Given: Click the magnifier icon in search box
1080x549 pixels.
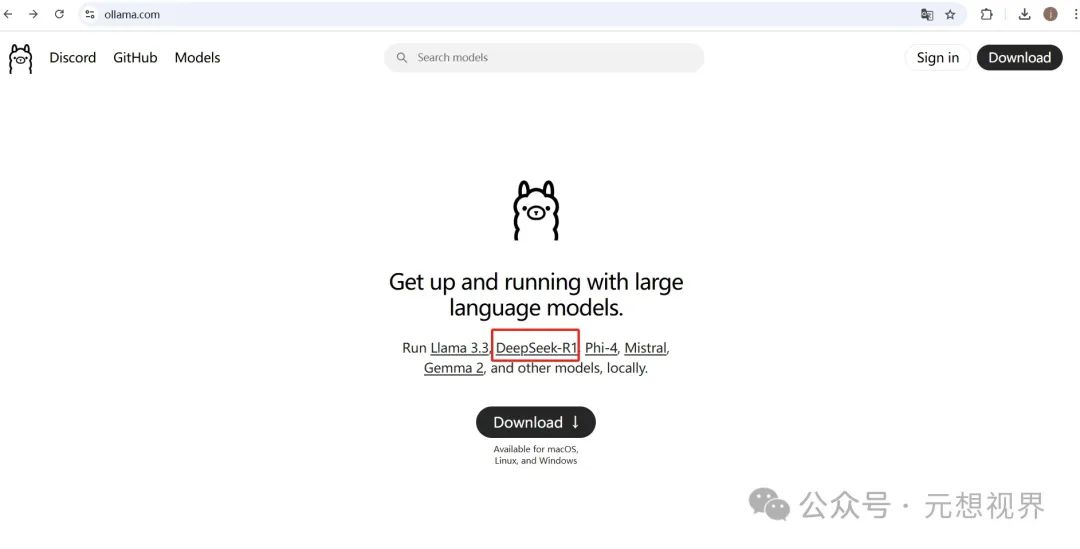Looking at the screenshot, I should [402, 58].
